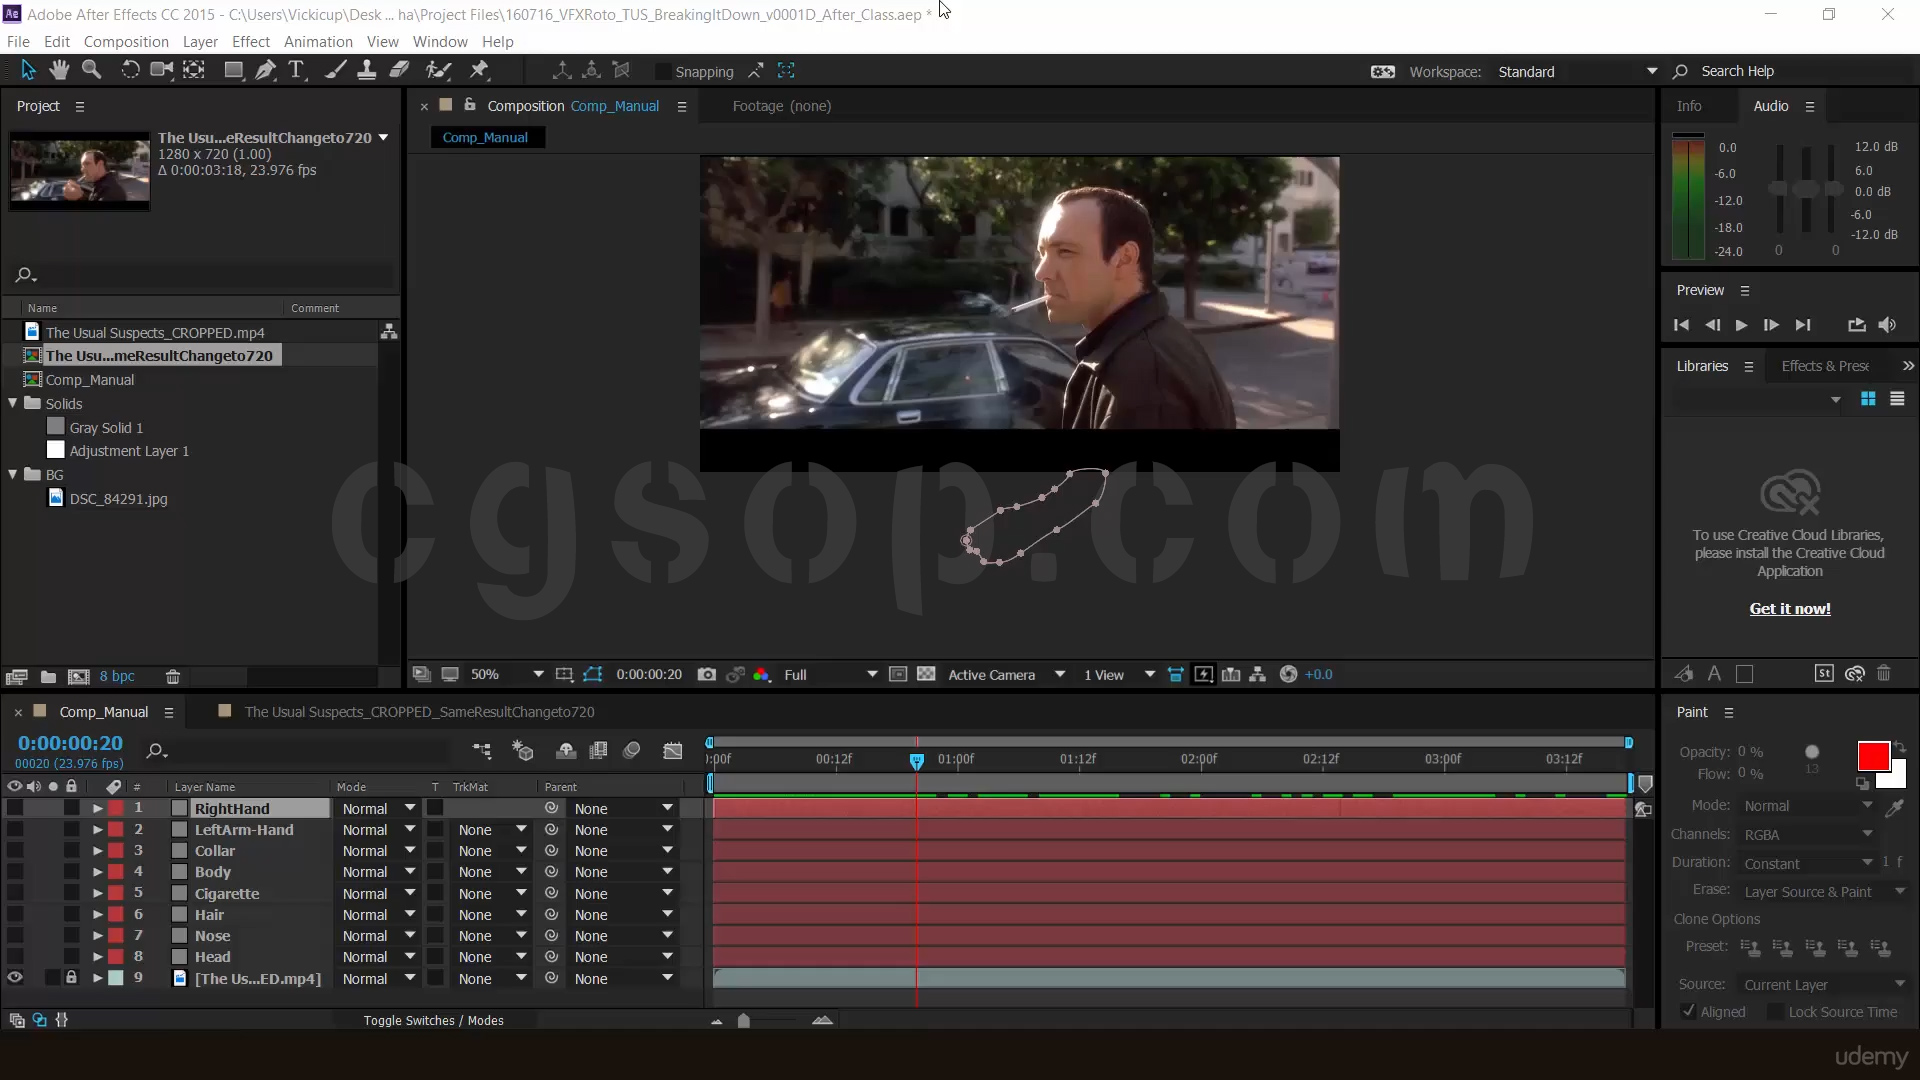The width and height of the screenshot is (1920, 1080).
Task: Click Toggle Switches / Modes button
Action: coord(433,1020)
